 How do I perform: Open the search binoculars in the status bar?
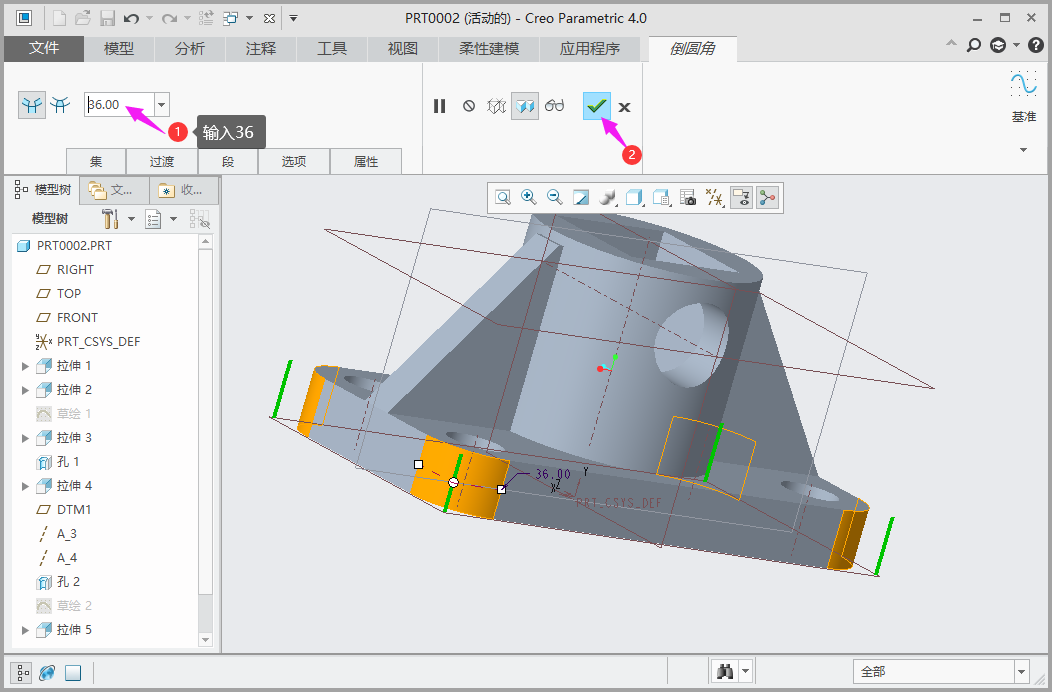pos(724,672)
